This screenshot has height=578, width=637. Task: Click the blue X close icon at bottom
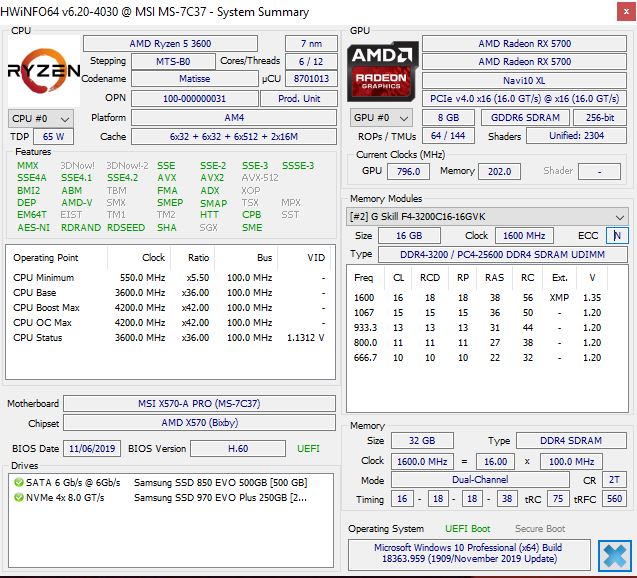(614, 556)
